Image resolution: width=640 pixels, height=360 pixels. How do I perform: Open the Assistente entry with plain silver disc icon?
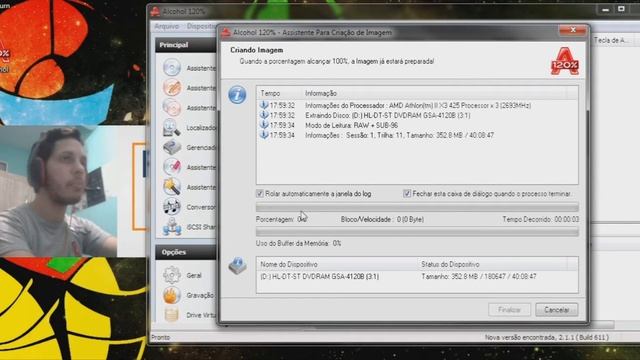click(x=189, y=68)
